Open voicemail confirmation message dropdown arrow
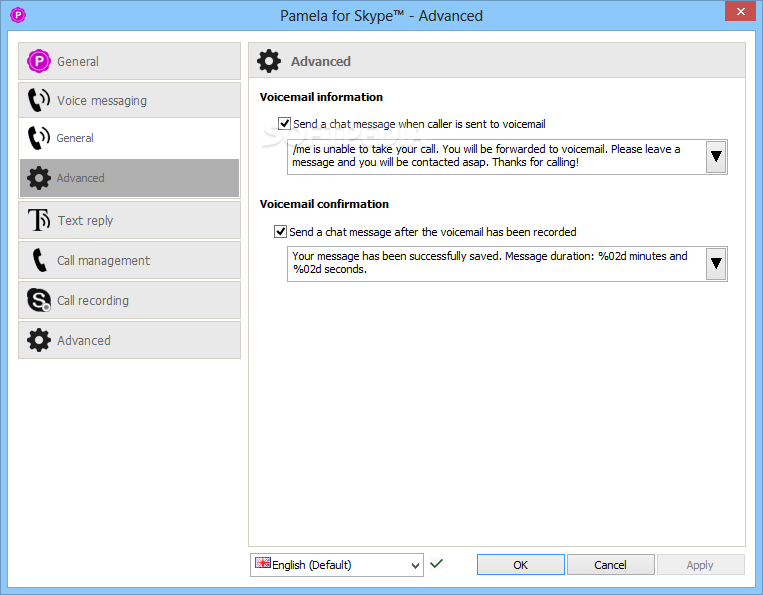The height and width of the screenshot is (595, 763). 716,264
